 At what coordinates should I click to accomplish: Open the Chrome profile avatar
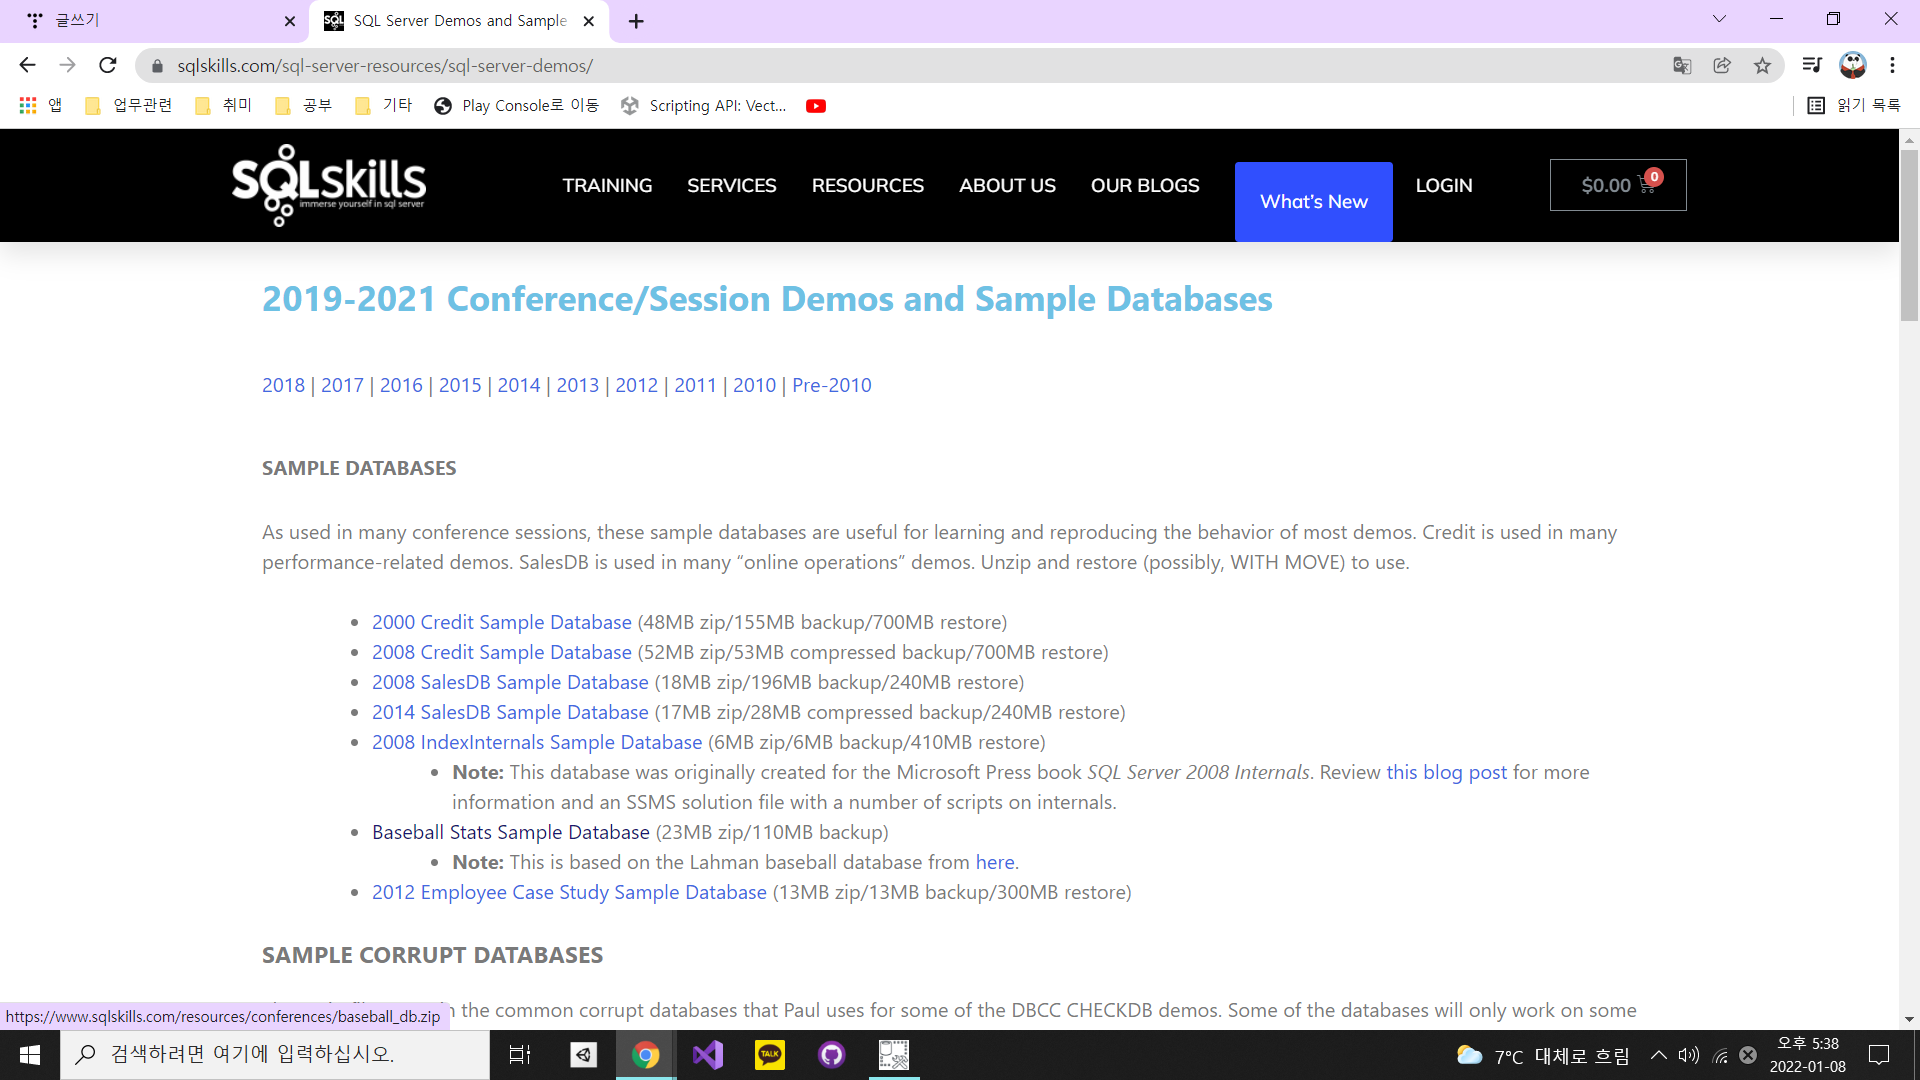point(1853,65)
